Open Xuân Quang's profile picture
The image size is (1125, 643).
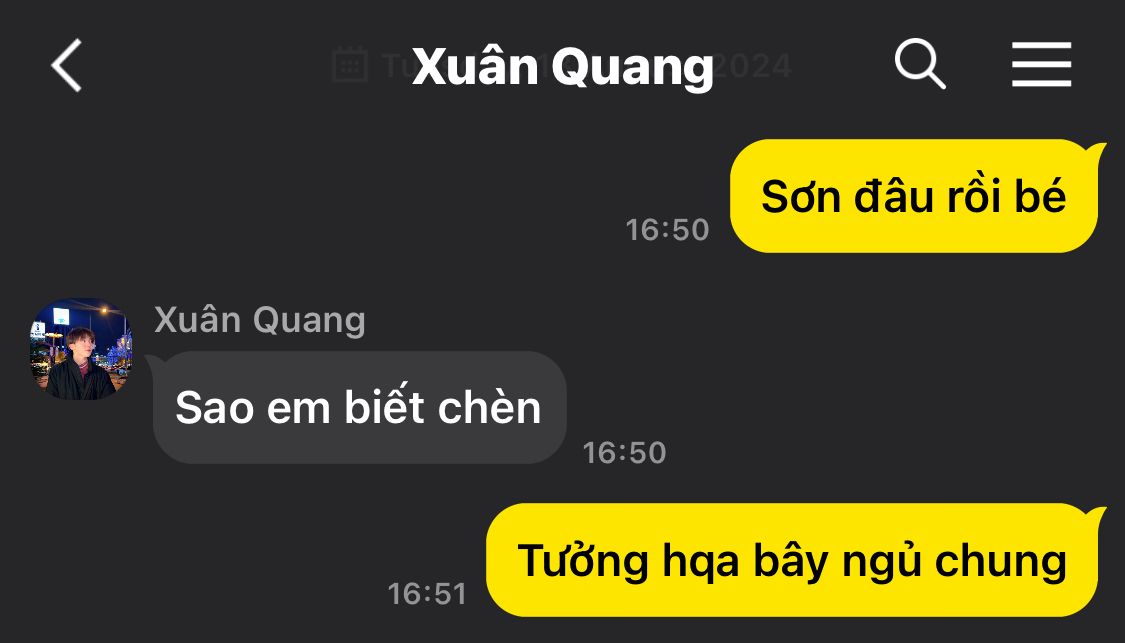[80, 349]
